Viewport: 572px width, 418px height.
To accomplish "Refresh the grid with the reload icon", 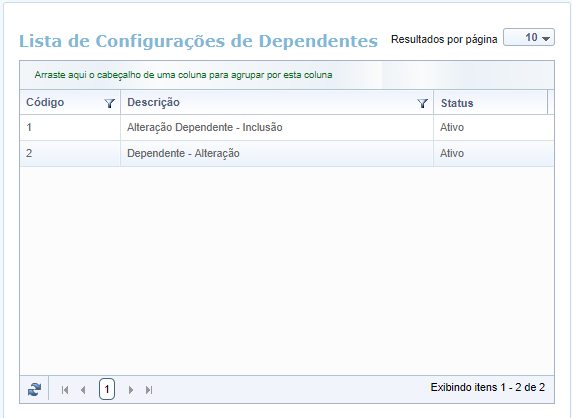I will pyautogui.click(x=34, y=390).
